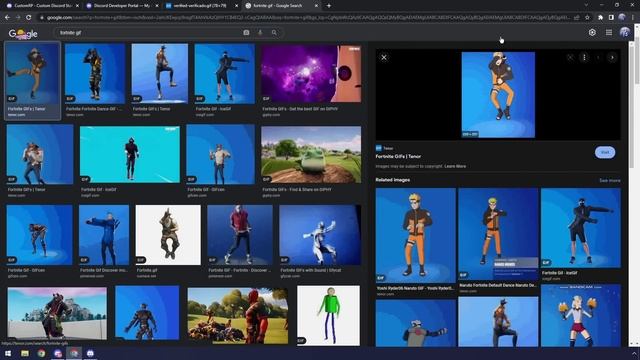Switch to the Discord Developer Portal tab

tap(122, 6)
